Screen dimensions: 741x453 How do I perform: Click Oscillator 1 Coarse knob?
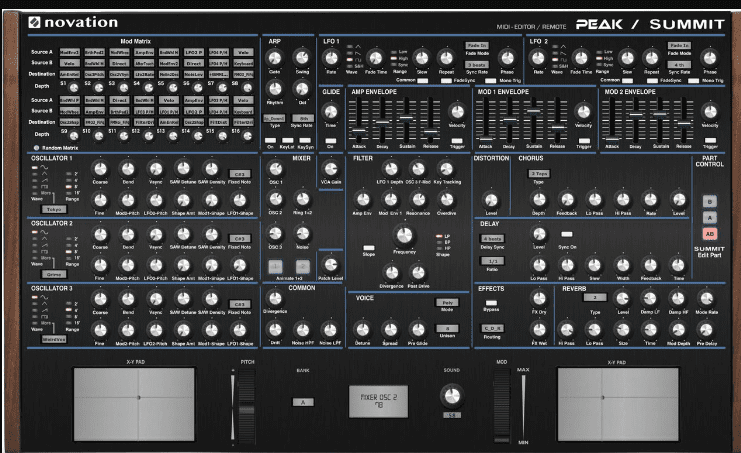[100, 169]
